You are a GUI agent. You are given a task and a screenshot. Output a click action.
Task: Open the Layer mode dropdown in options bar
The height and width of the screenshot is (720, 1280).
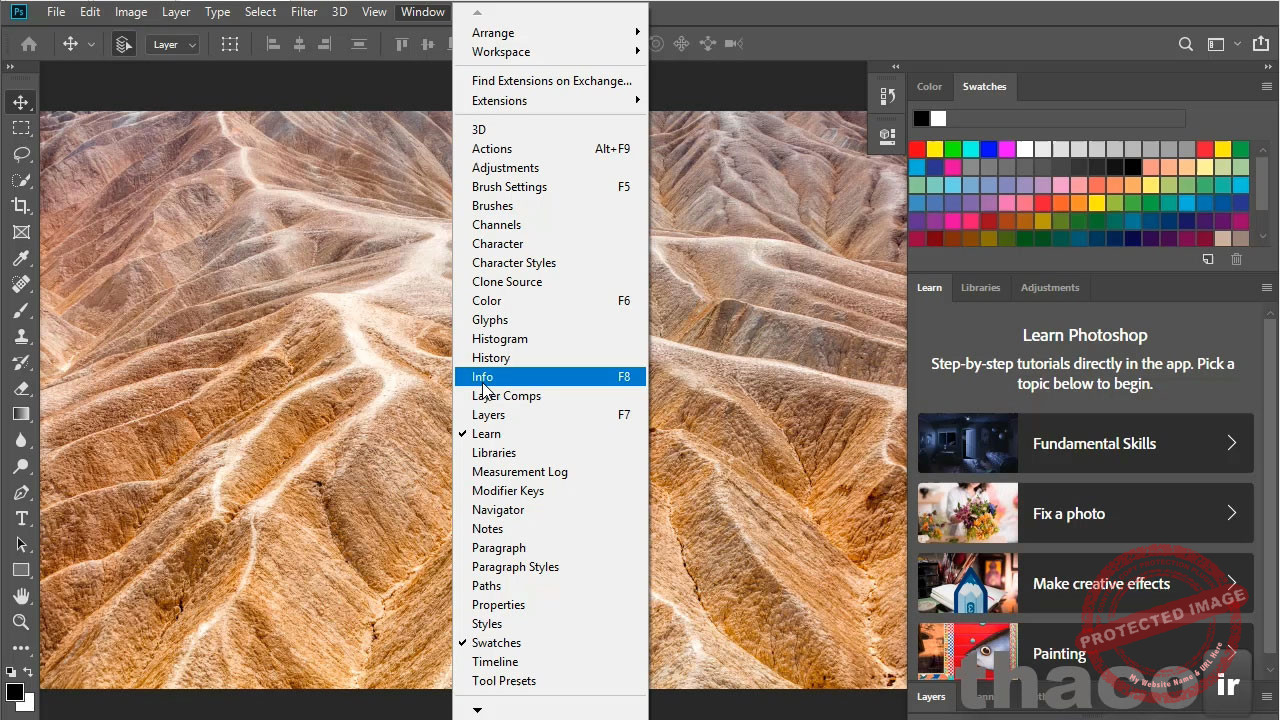click(x=172, y=44)
